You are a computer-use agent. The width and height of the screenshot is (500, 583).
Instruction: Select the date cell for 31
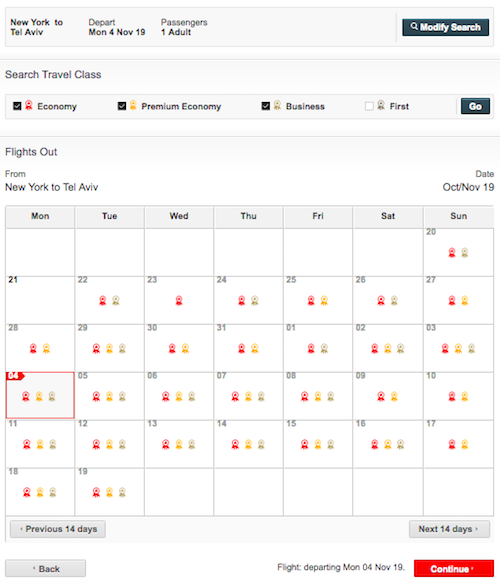248,348
